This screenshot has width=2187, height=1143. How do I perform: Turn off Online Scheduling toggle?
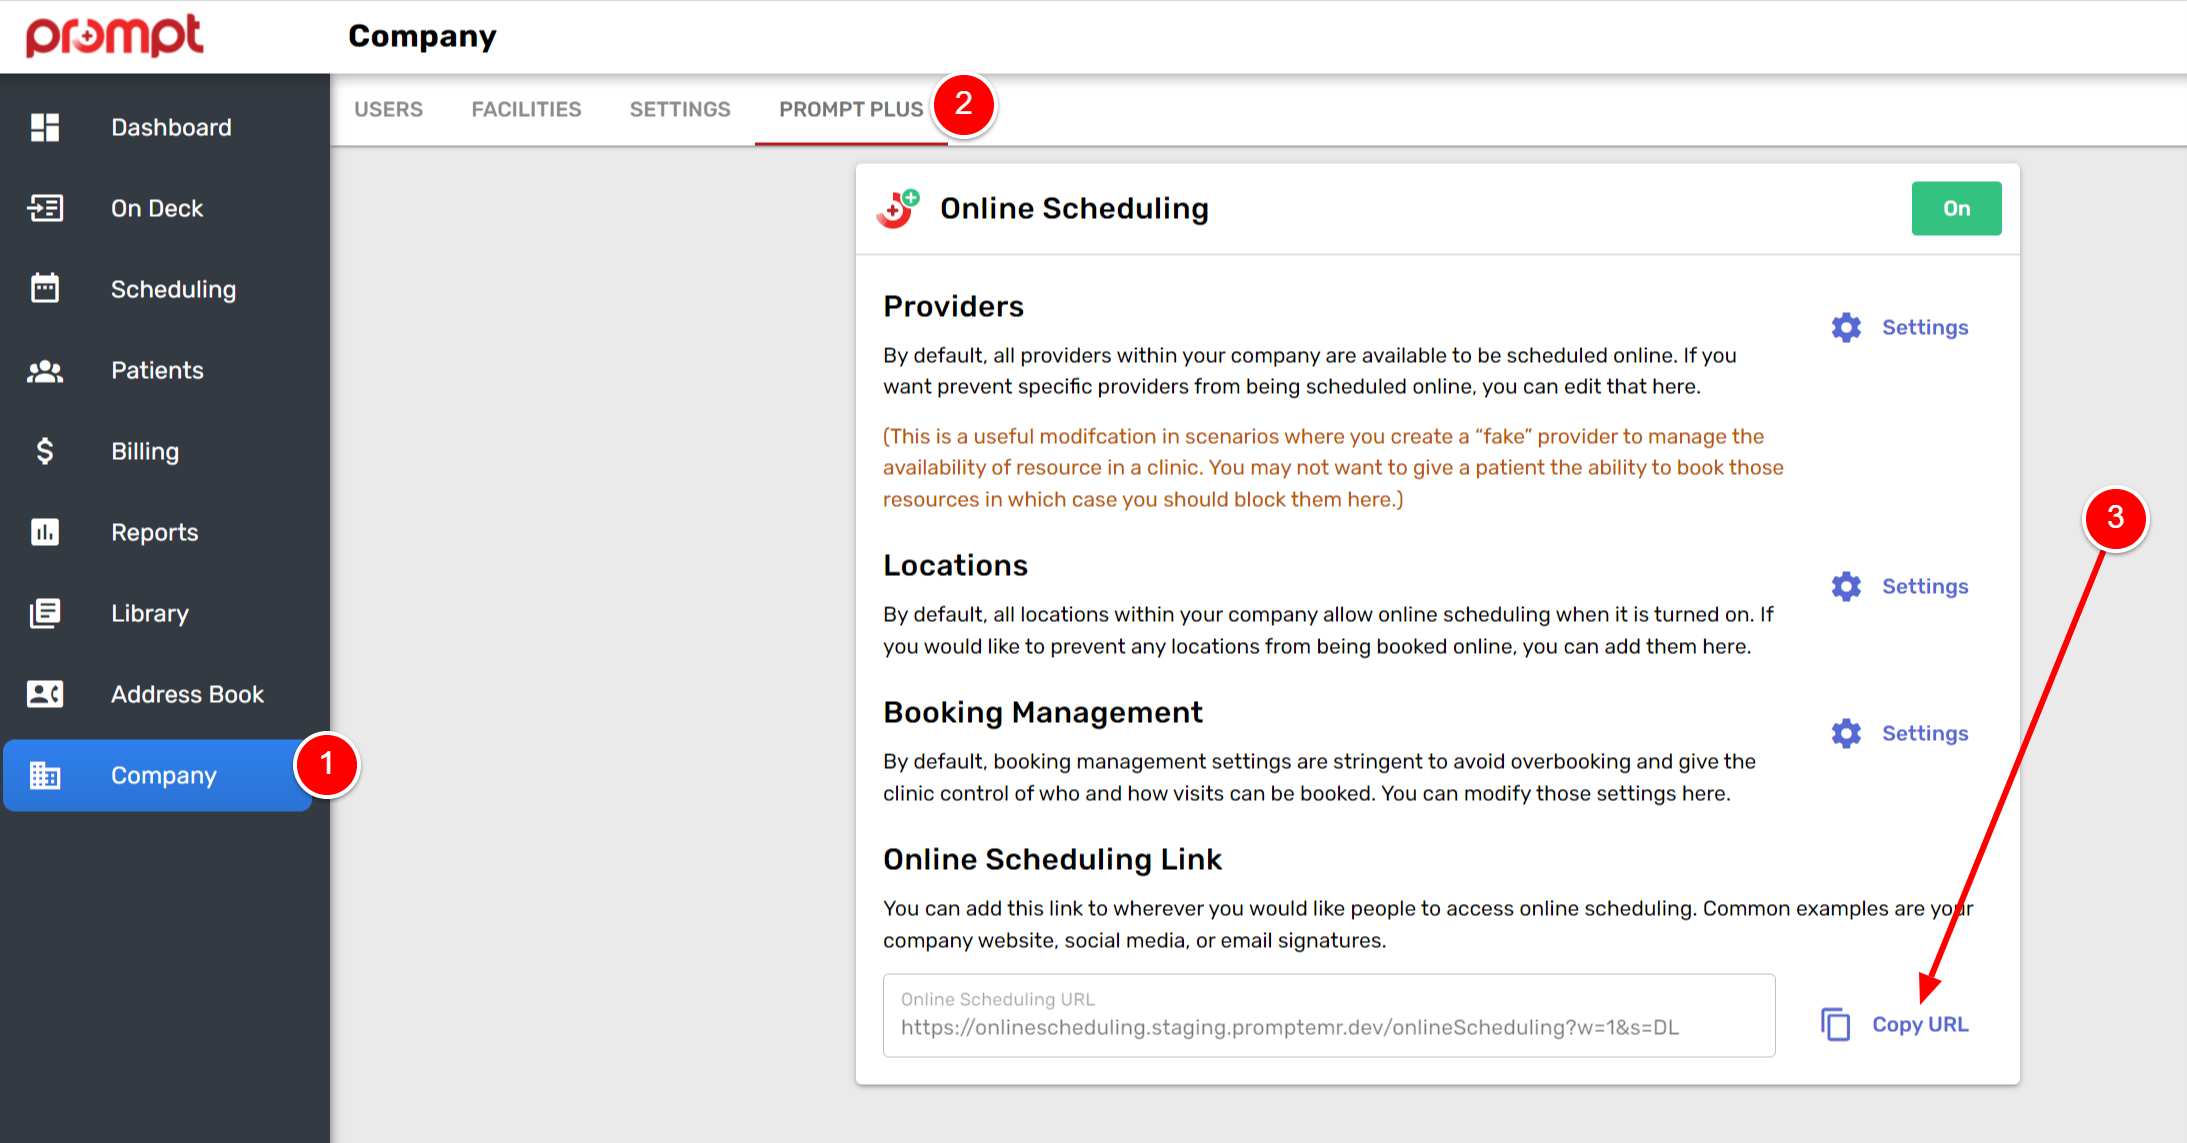(1956, 208)
